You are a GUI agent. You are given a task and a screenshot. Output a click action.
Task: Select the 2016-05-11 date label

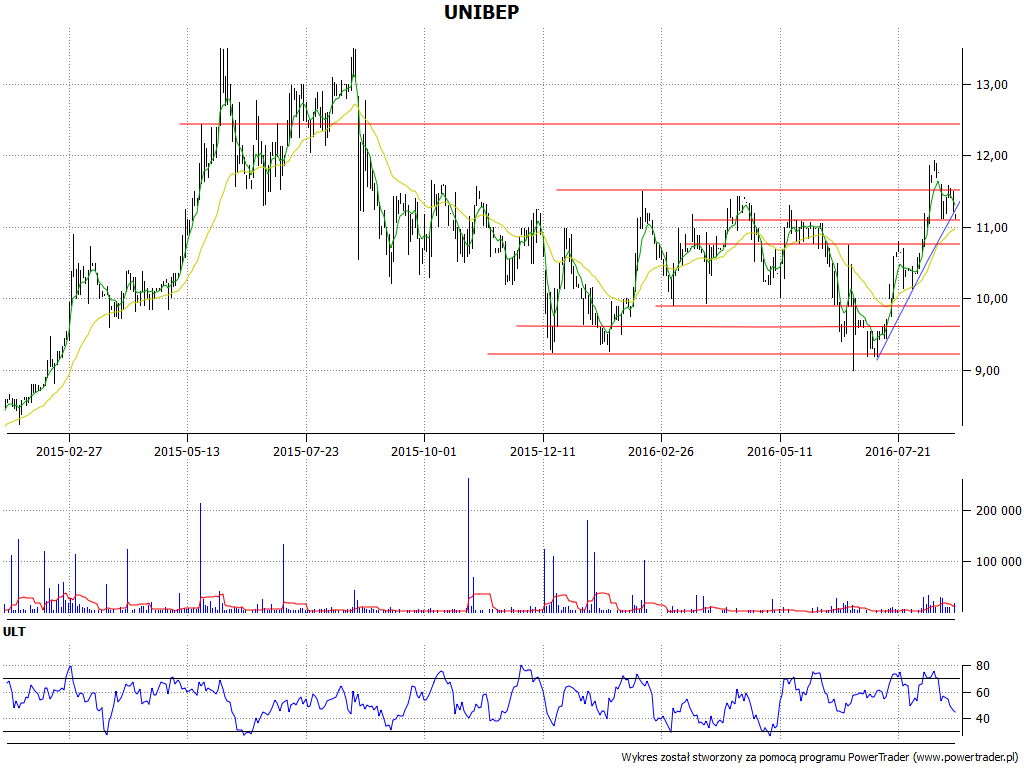tap(780, 451)
